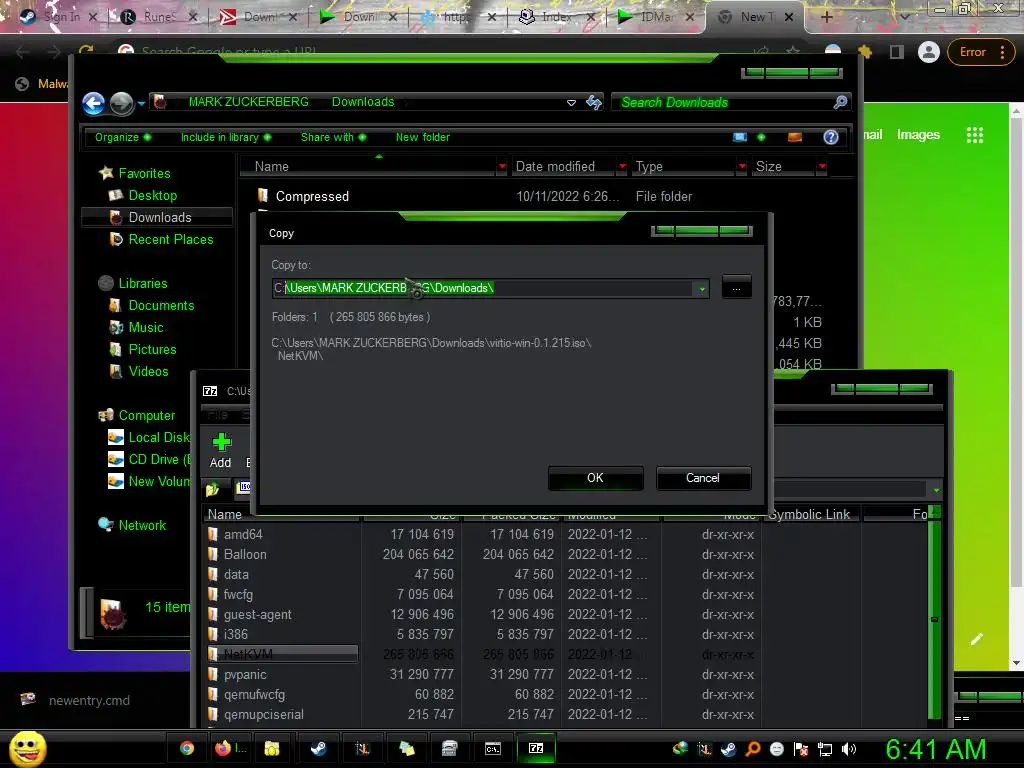This screenshot has width=1024, height=768.
Task: Change the Explorer view layout icon
Action: click(x=739, y=137)
